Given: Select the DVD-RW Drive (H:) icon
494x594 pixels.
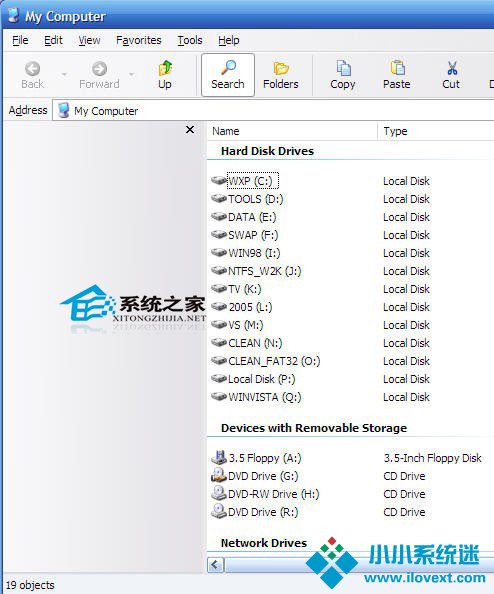Looking at the screenshot, I should (x=219, y=493).
